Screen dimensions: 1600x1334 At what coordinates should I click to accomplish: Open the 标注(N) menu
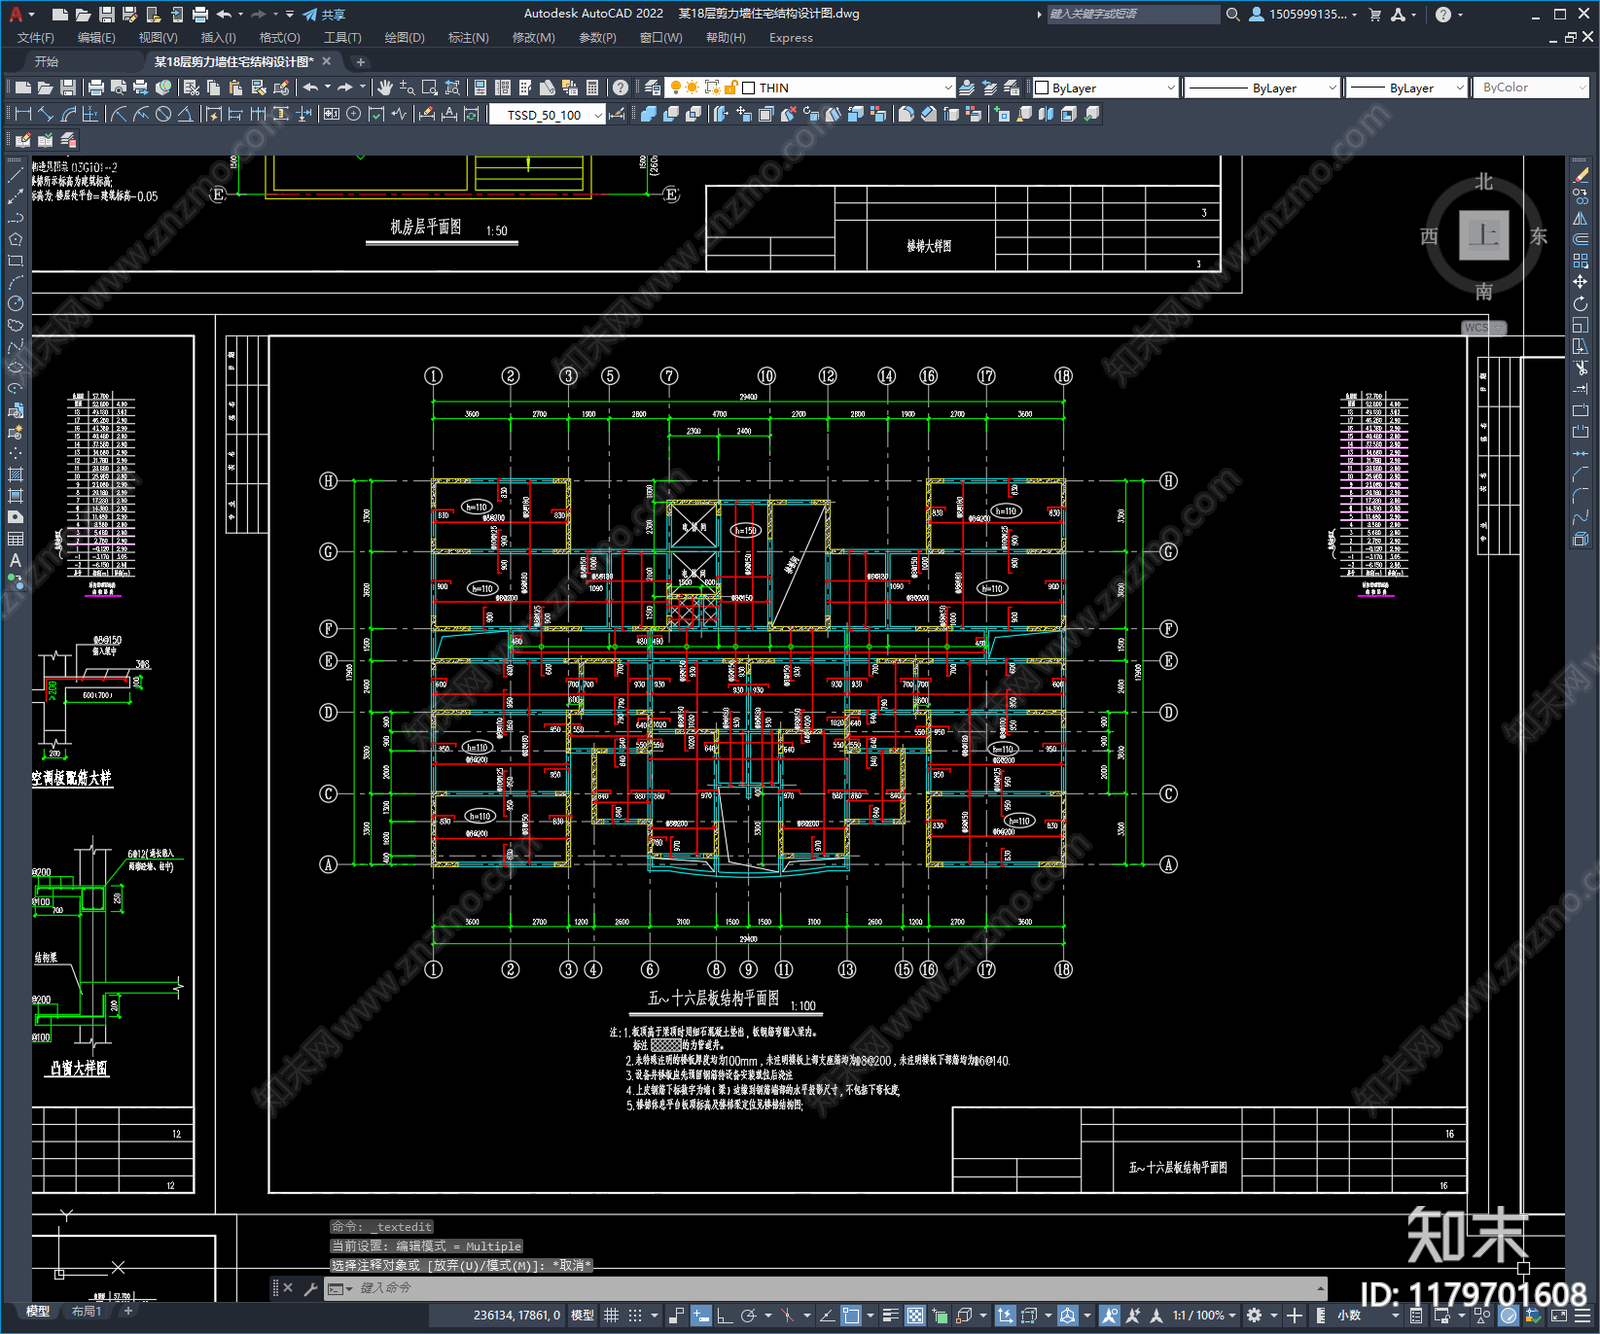[x=468, y=38]
